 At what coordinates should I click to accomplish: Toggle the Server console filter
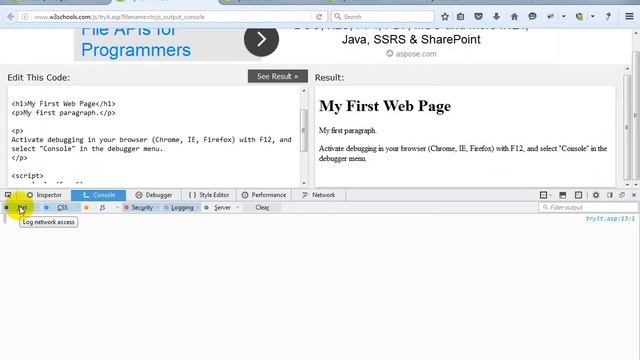click(x=219, y=208)
